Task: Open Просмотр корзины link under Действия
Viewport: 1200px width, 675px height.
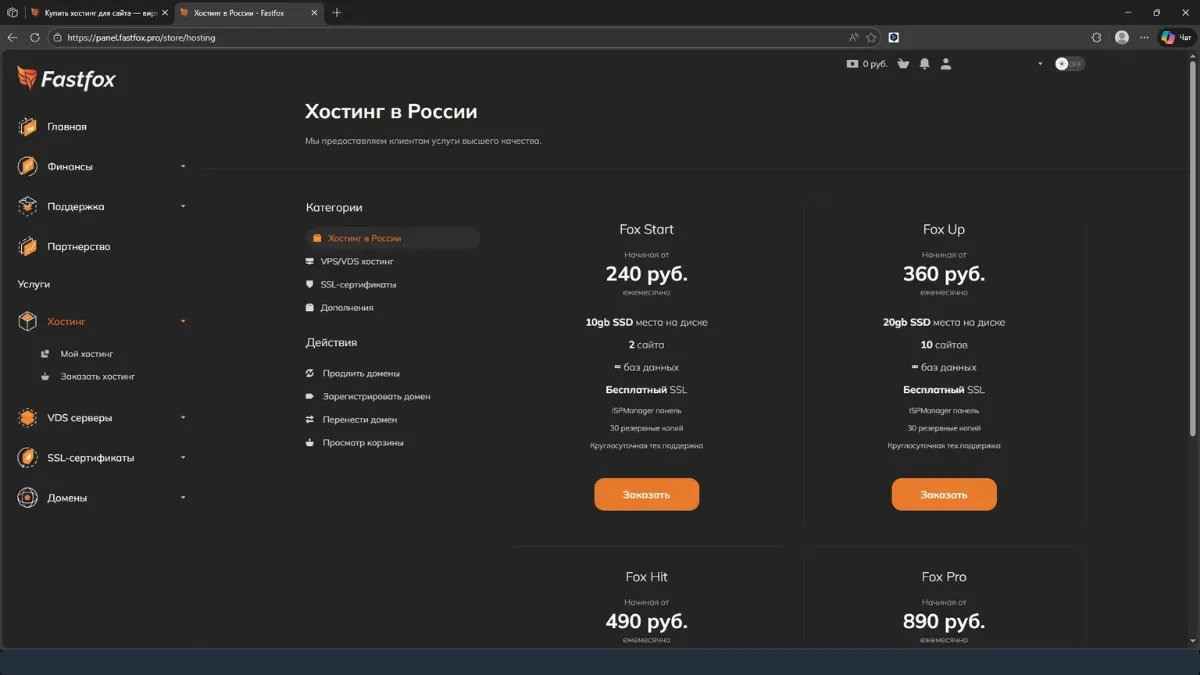Action: coord(363,441)
